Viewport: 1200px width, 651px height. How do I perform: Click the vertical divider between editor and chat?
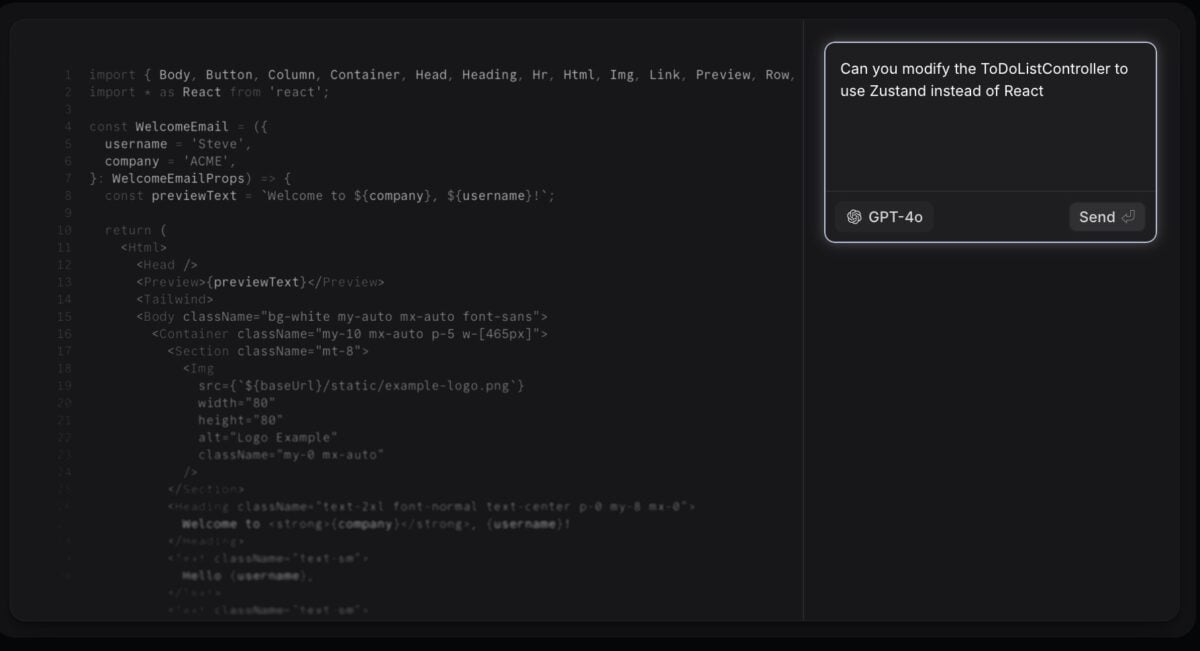804,320
